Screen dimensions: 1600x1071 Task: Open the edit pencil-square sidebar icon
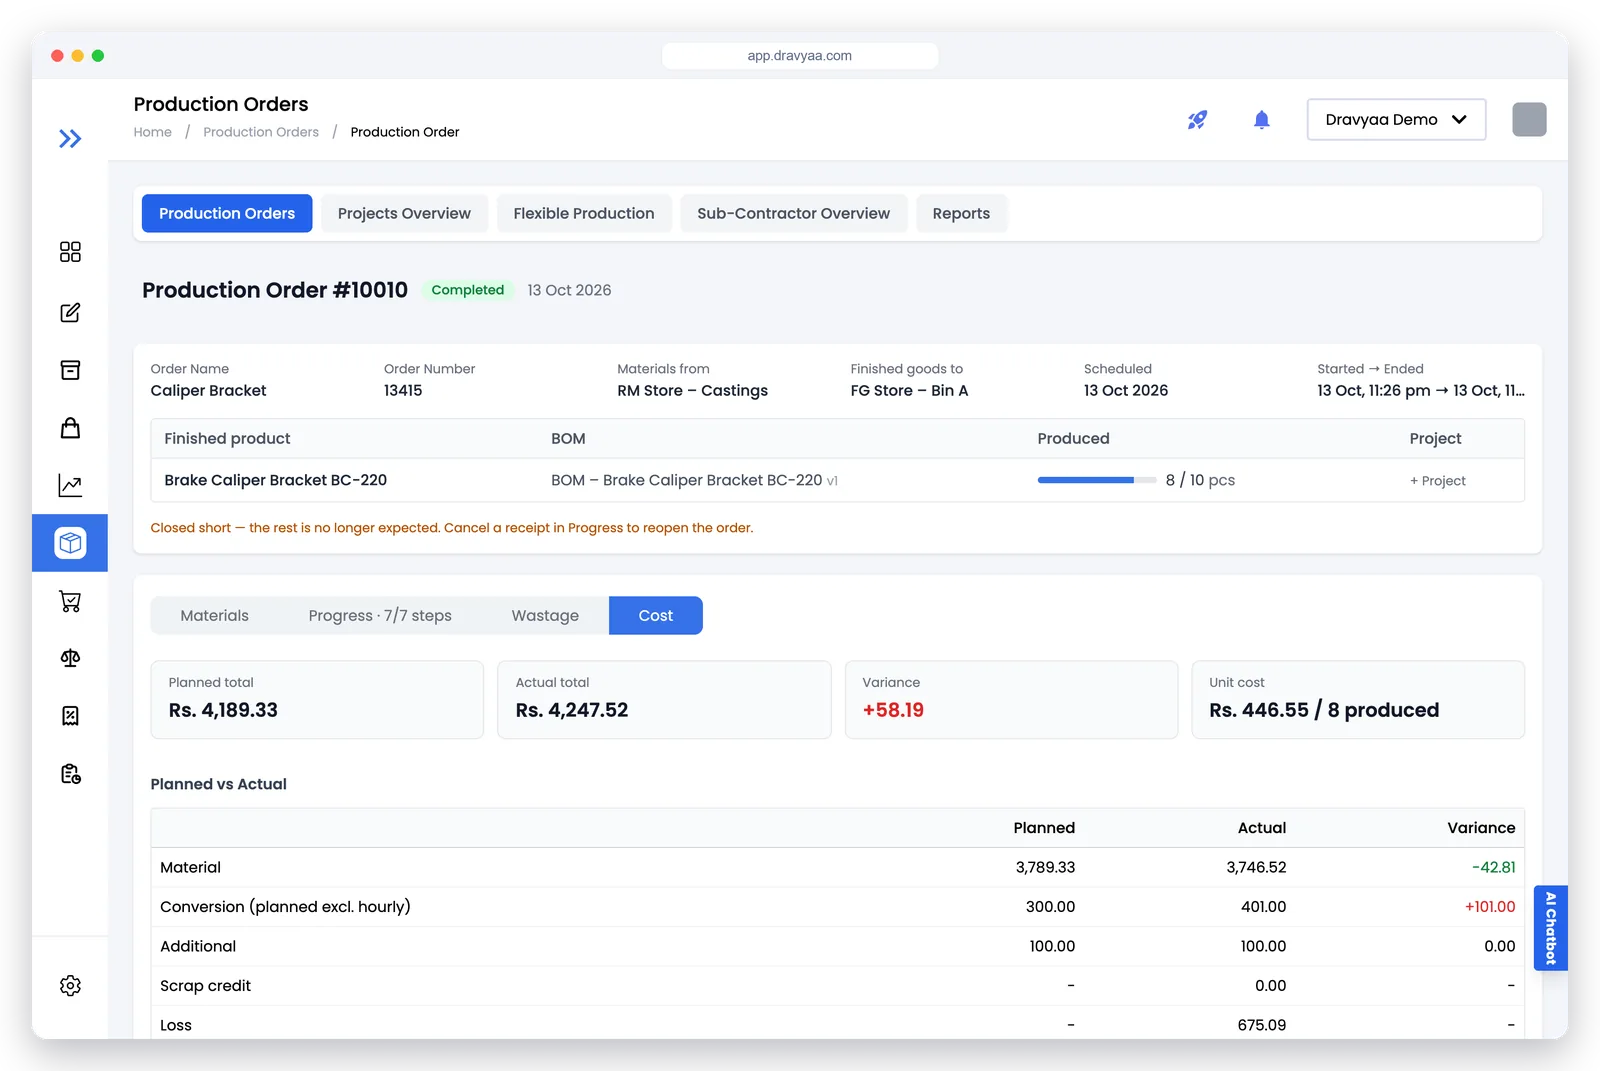click(70, 313)
